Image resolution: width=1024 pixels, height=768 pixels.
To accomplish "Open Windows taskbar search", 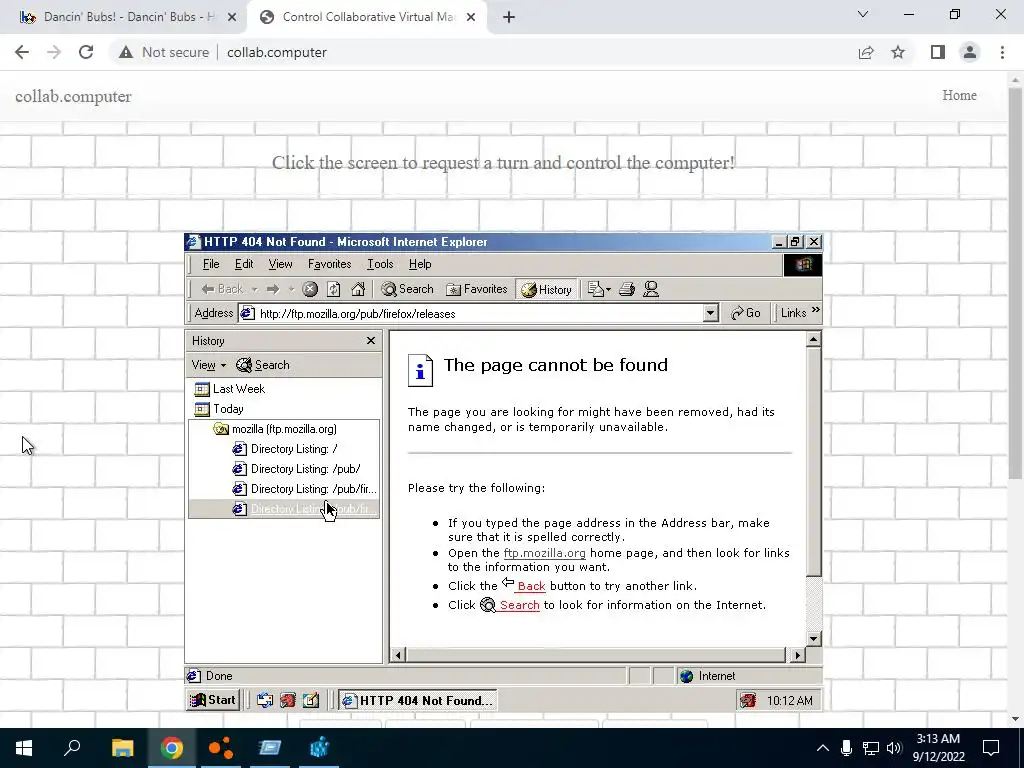I will coord(72,748).
